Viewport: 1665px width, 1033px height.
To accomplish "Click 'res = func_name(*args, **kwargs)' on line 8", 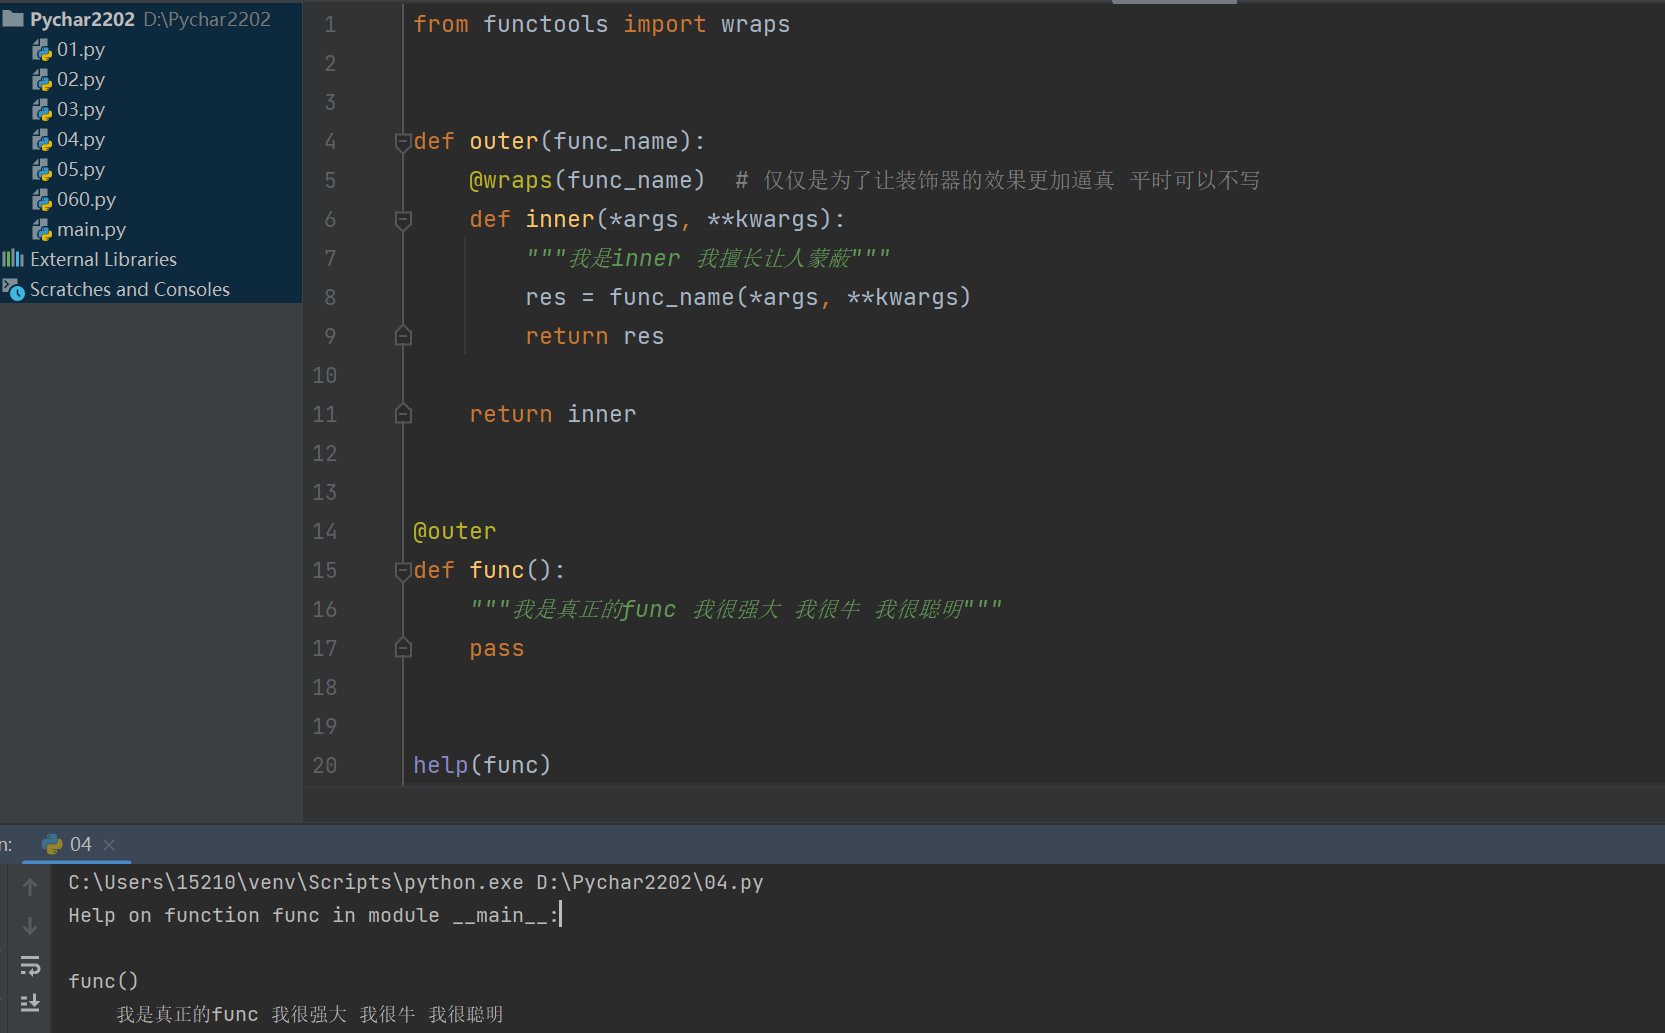I will pos(748,298).
